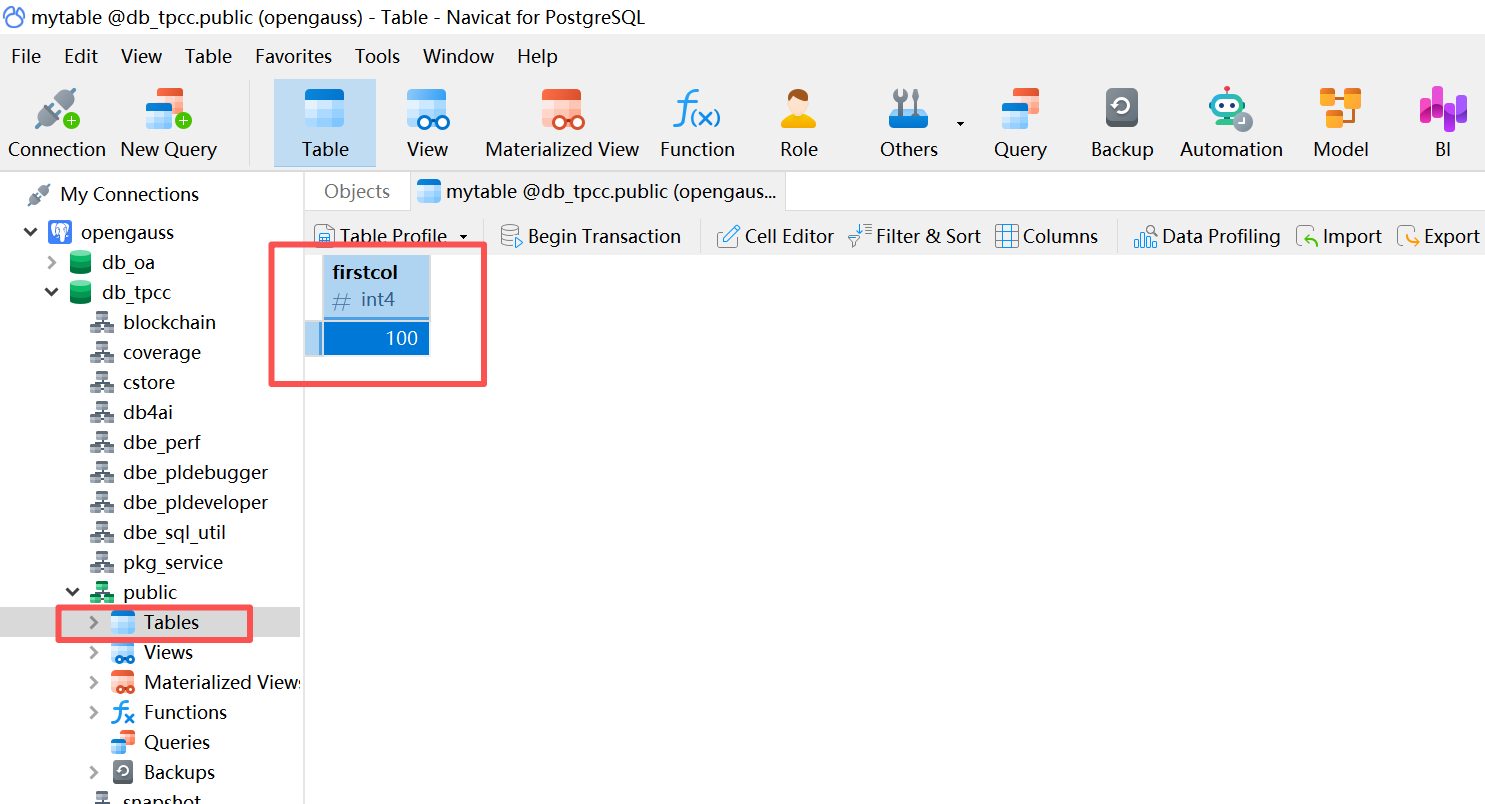The image size is (1485, 804).
Task: Open the BI icon
Action: click(x=1443, y=123)
